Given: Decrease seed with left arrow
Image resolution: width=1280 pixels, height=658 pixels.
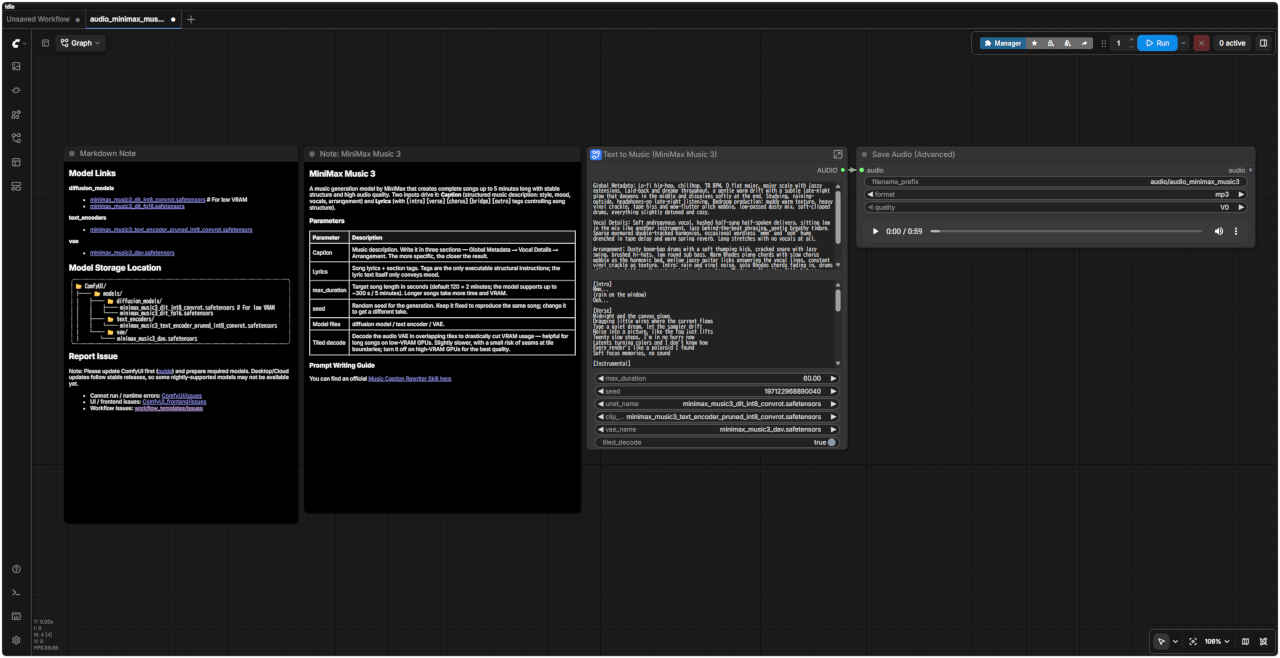Looking at the screenshot, I should coord(602,391).
